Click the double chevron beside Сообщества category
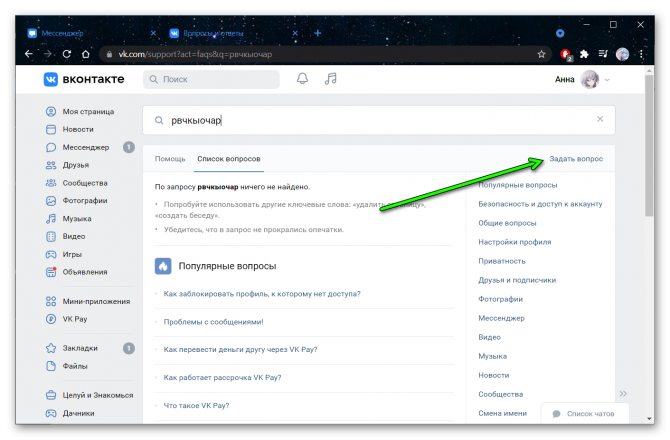This screenshot has height=440, width=670. coord(623,393)
